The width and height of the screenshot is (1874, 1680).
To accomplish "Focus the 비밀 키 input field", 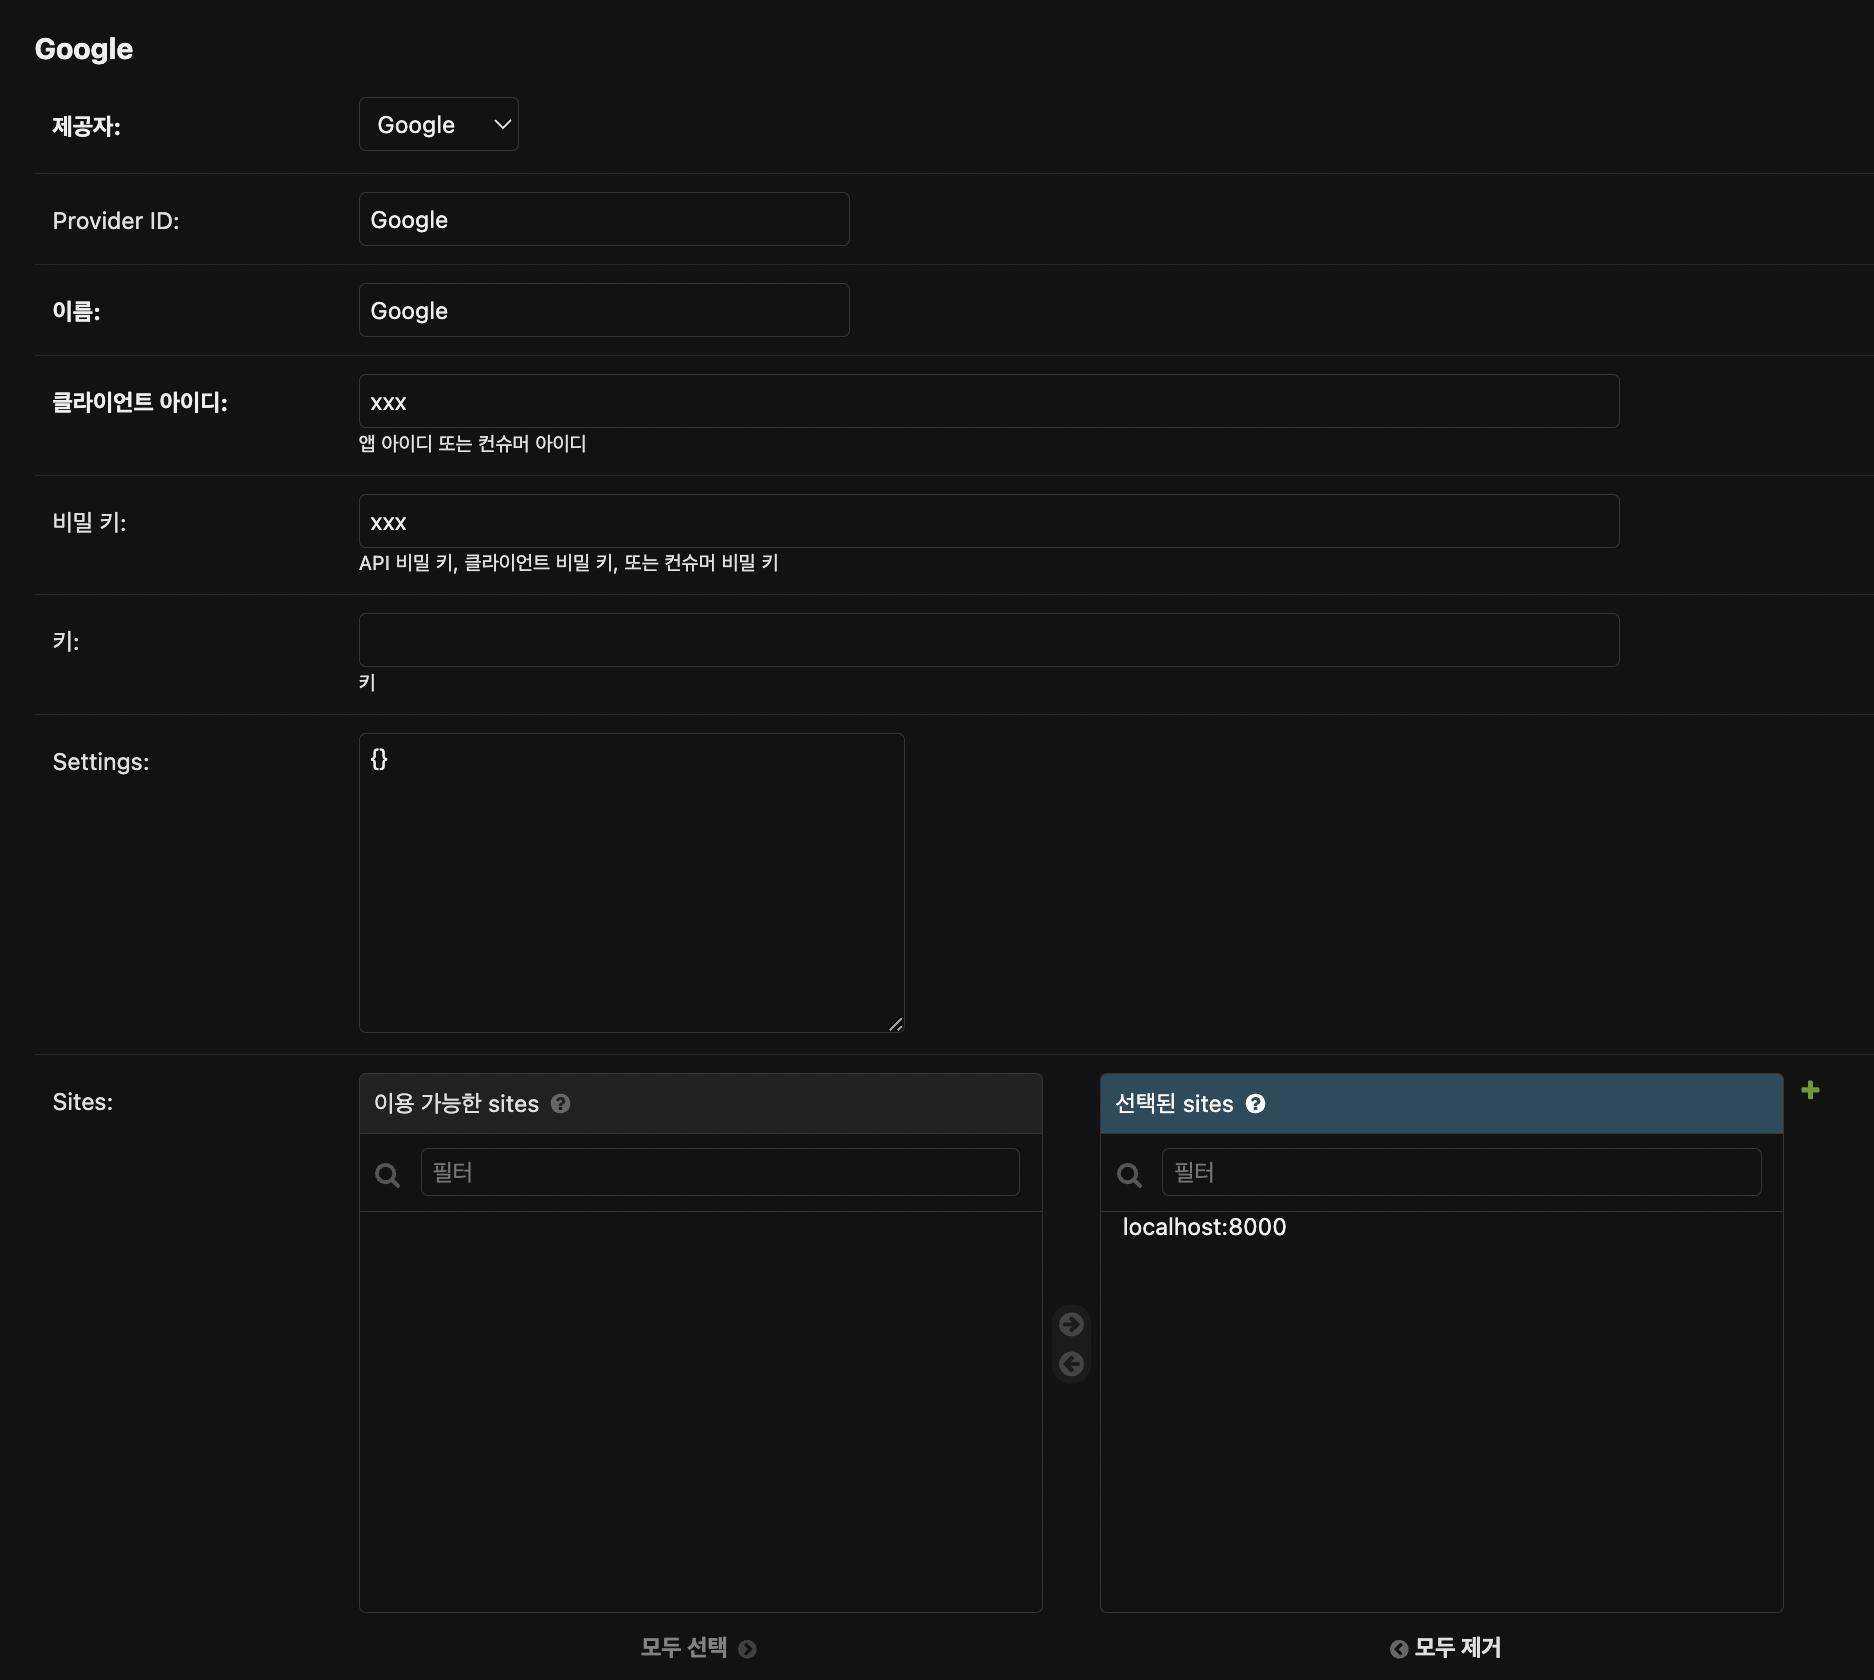I will (x=988, y=521).
